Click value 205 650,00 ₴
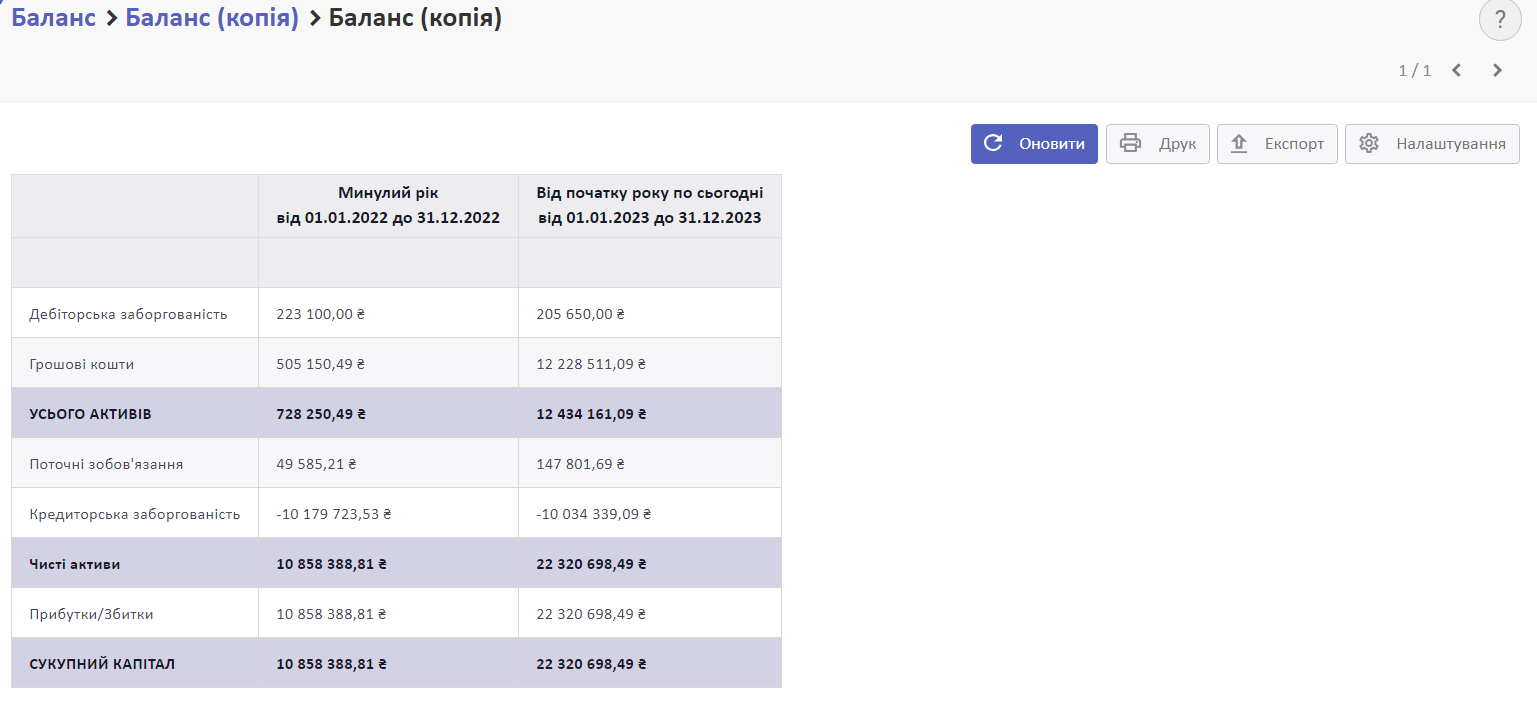The width and height of the screenshot is (1537, 727). 581,314
